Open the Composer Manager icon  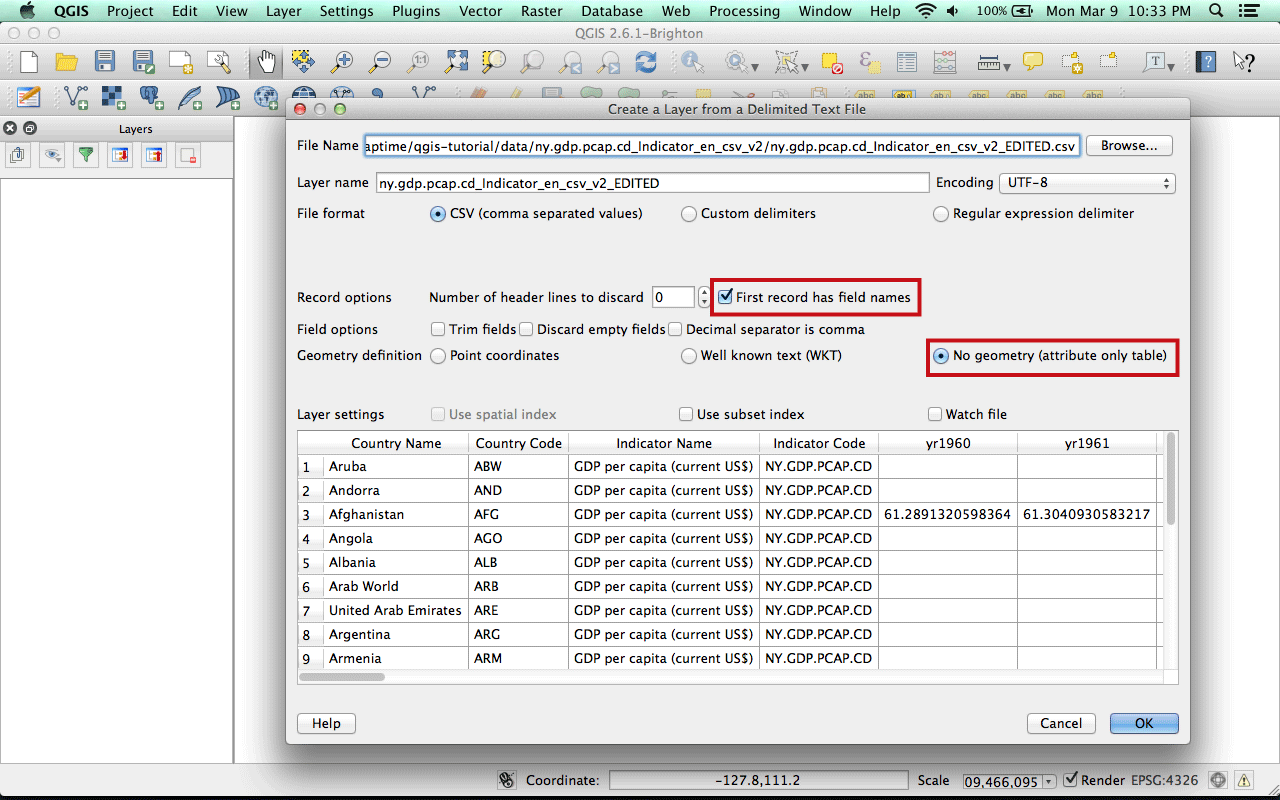[219, 62]
